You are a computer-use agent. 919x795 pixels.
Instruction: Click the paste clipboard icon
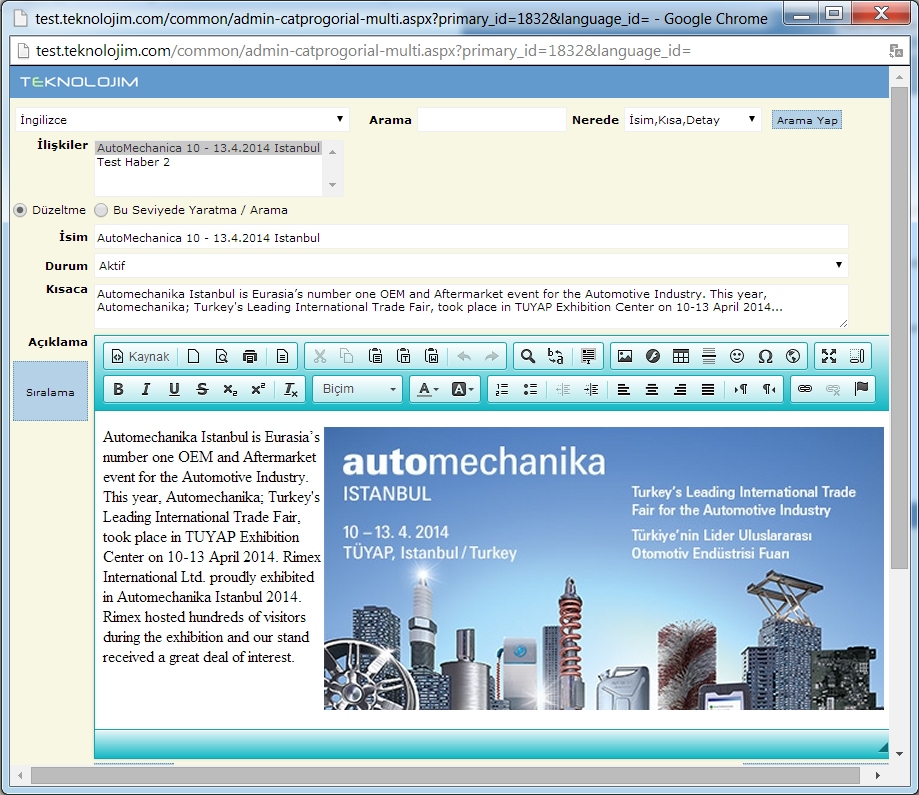coord(375,356)
